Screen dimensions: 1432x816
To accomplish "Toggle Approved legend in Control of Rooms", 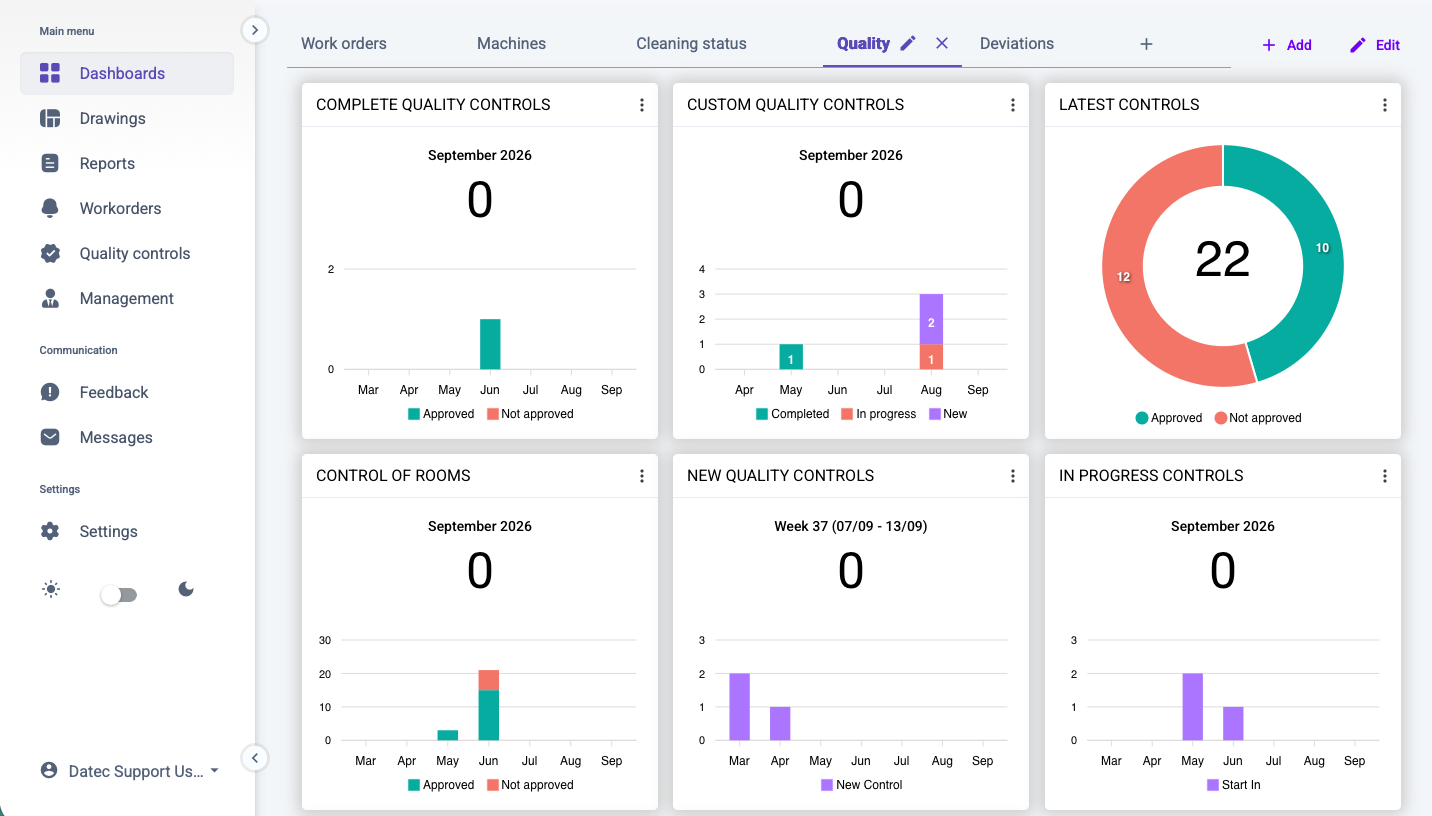I will (x=441, y=785).
